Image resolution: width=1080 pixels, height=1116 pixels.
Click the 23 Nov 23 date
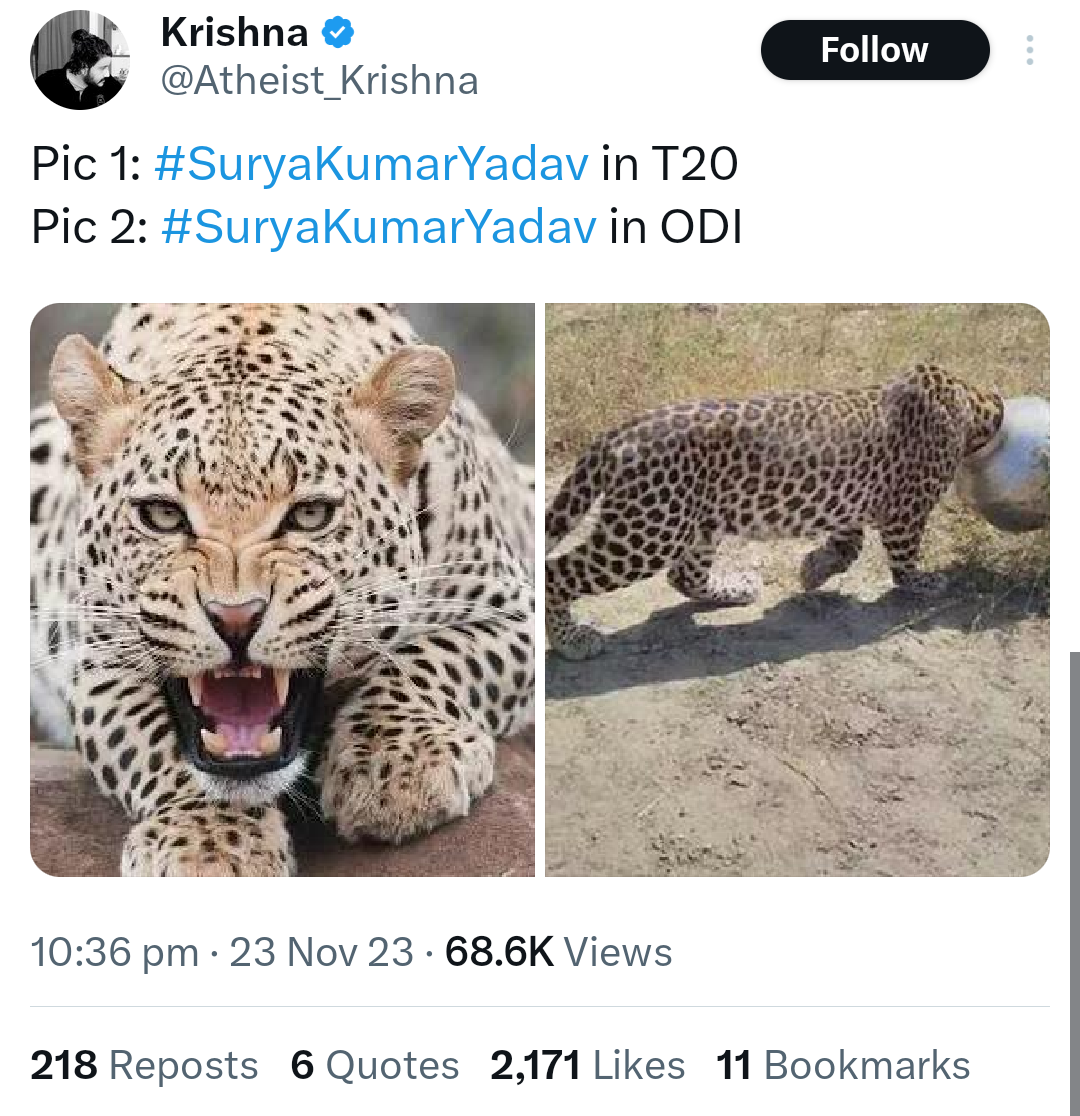(x=321, y=952)
